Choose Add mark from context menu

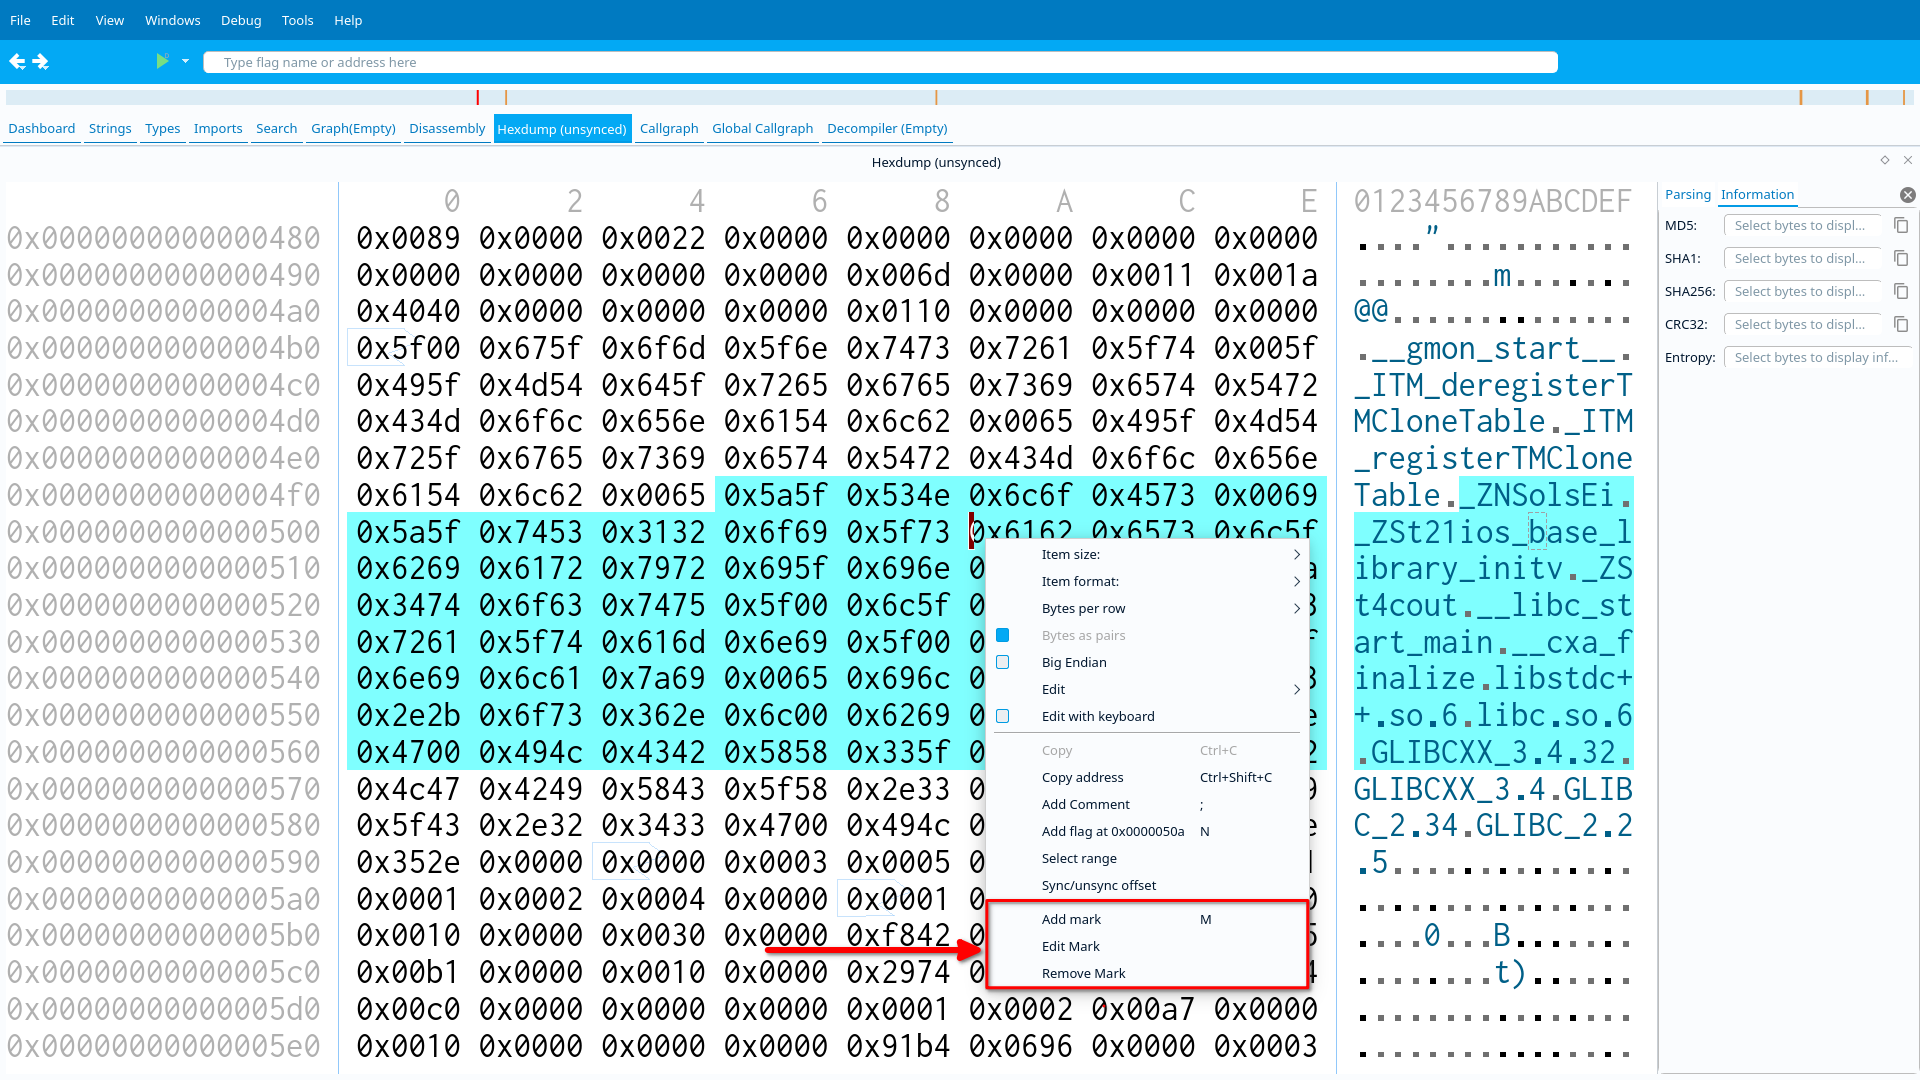[x=1071, y=919]
